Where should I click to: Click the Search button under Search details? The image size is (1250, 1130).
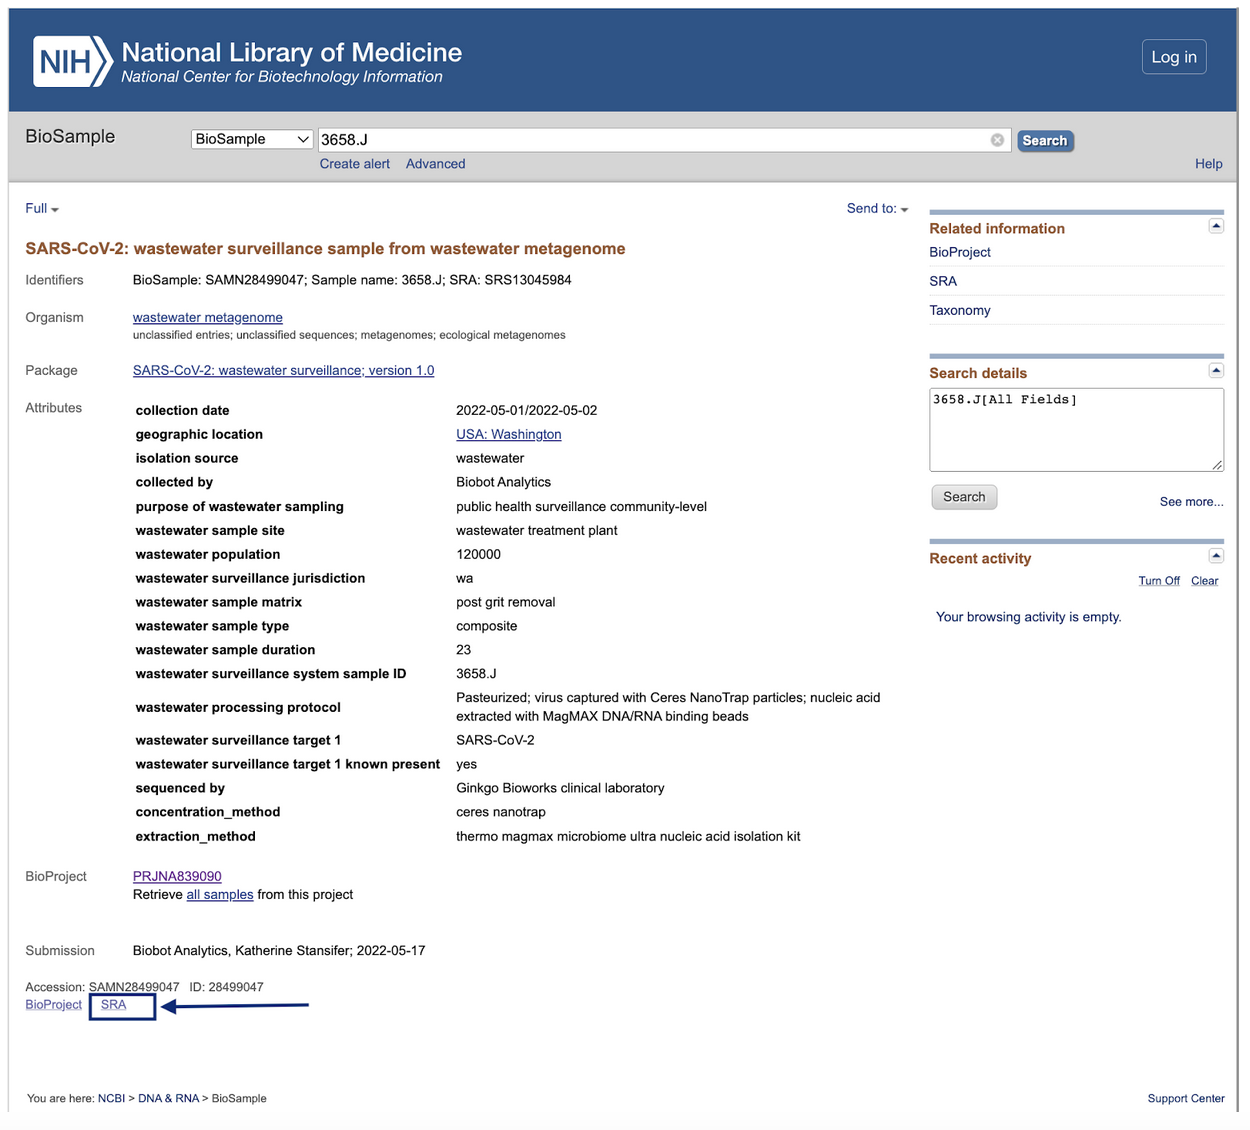click(964, 497)
